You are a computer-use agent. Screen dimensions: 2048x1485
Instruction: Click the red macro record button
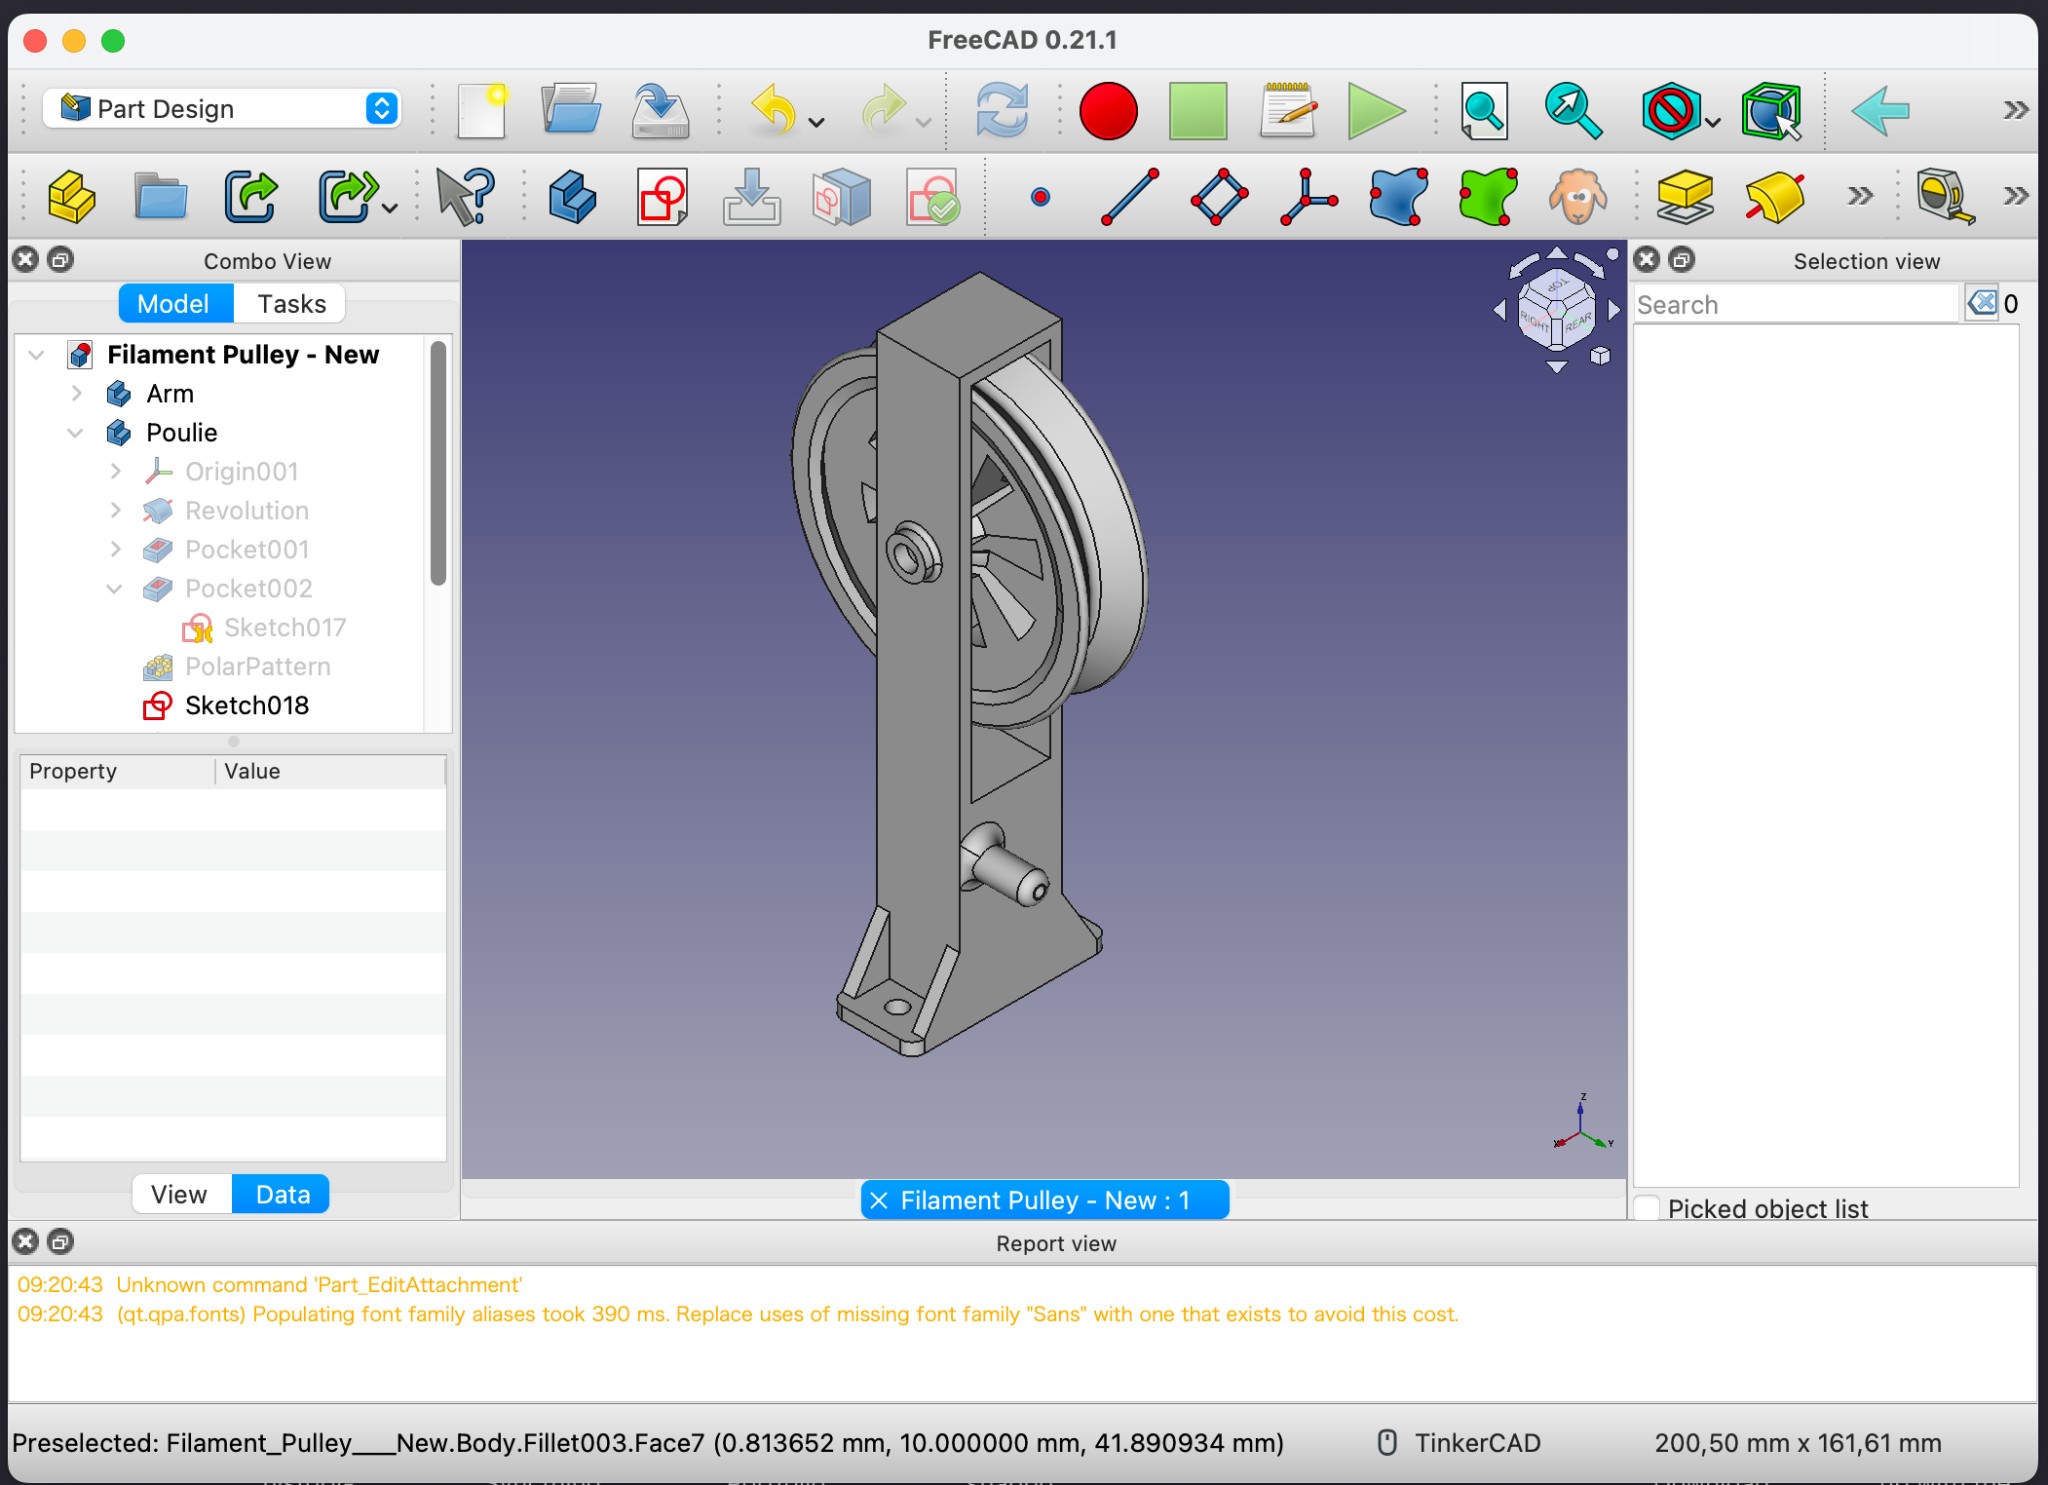[x=1108, y=110]
